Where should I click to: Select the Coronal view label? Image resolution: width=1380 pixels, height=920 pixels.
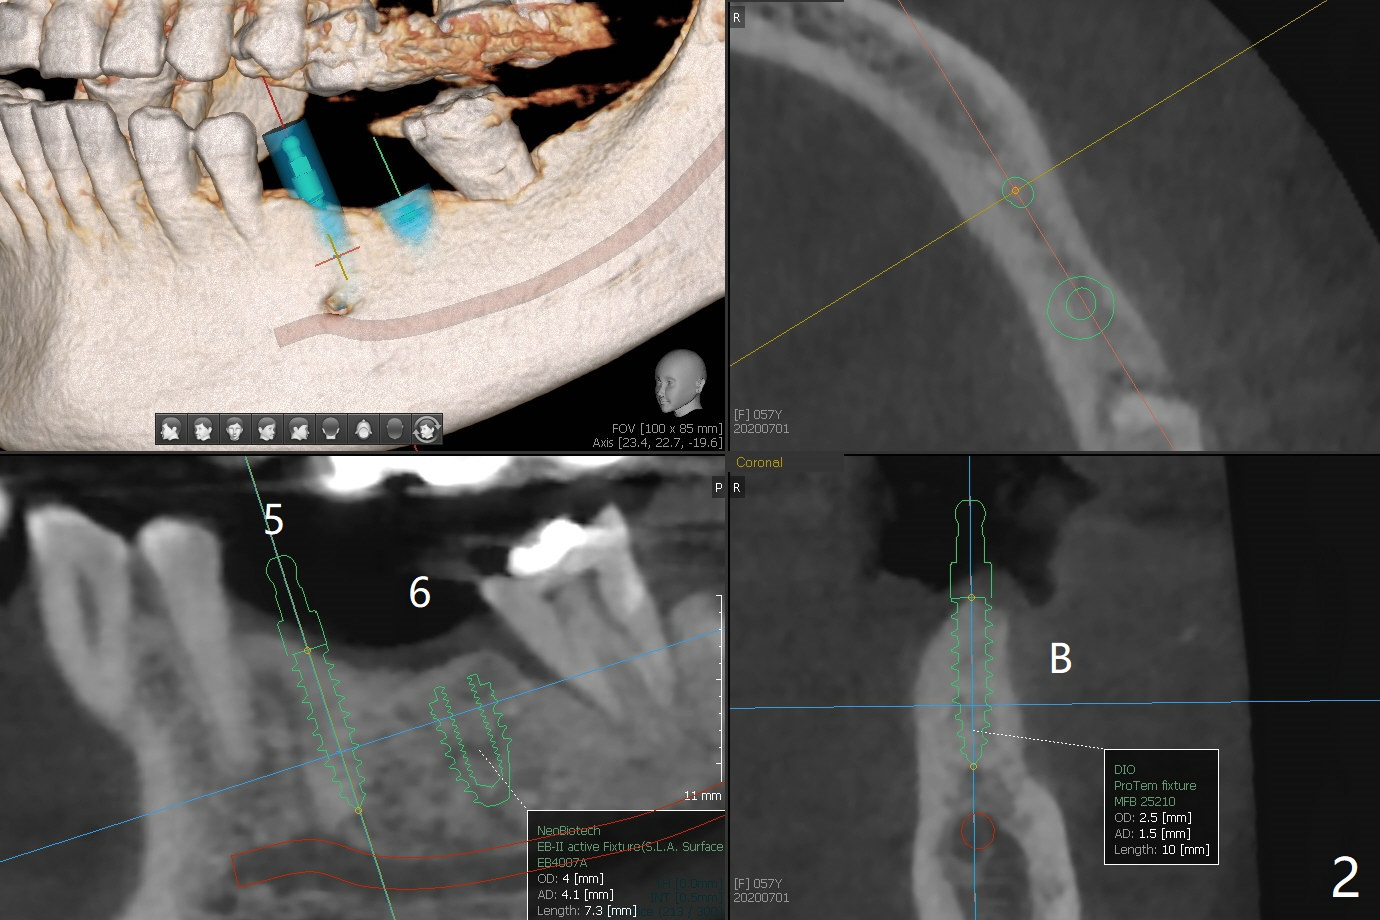click(759, 463)
